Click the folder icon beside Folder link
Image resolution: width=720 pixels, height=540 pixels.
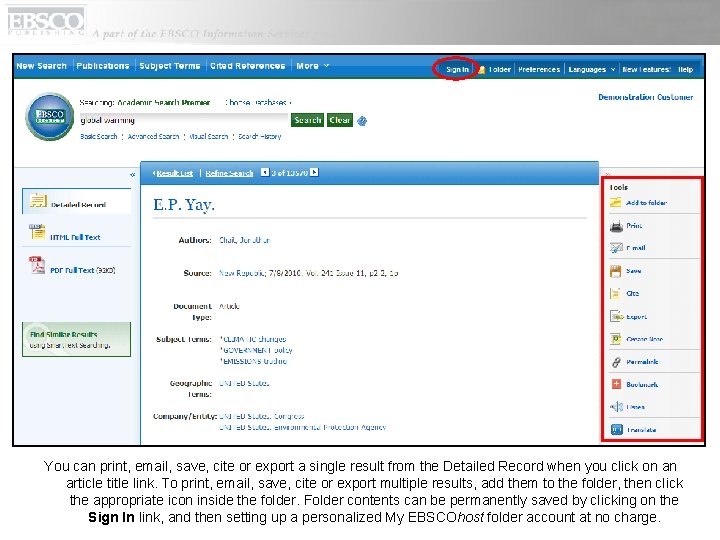click(482, 70)
